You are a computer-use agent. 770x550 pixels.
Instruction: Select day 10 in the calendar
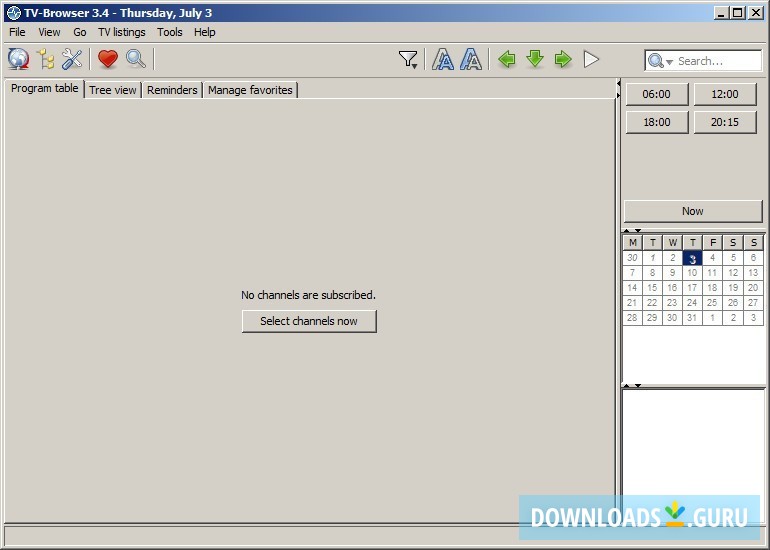692,273
